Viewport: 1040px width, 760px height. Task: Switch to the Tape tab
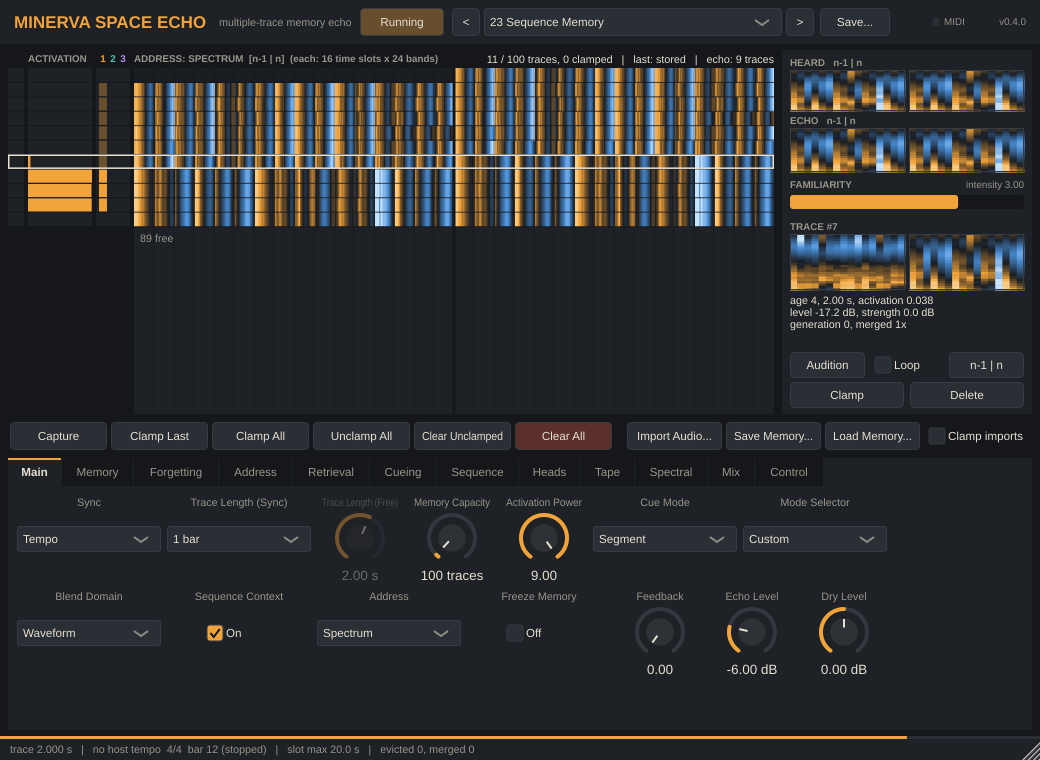pos(607,472)
